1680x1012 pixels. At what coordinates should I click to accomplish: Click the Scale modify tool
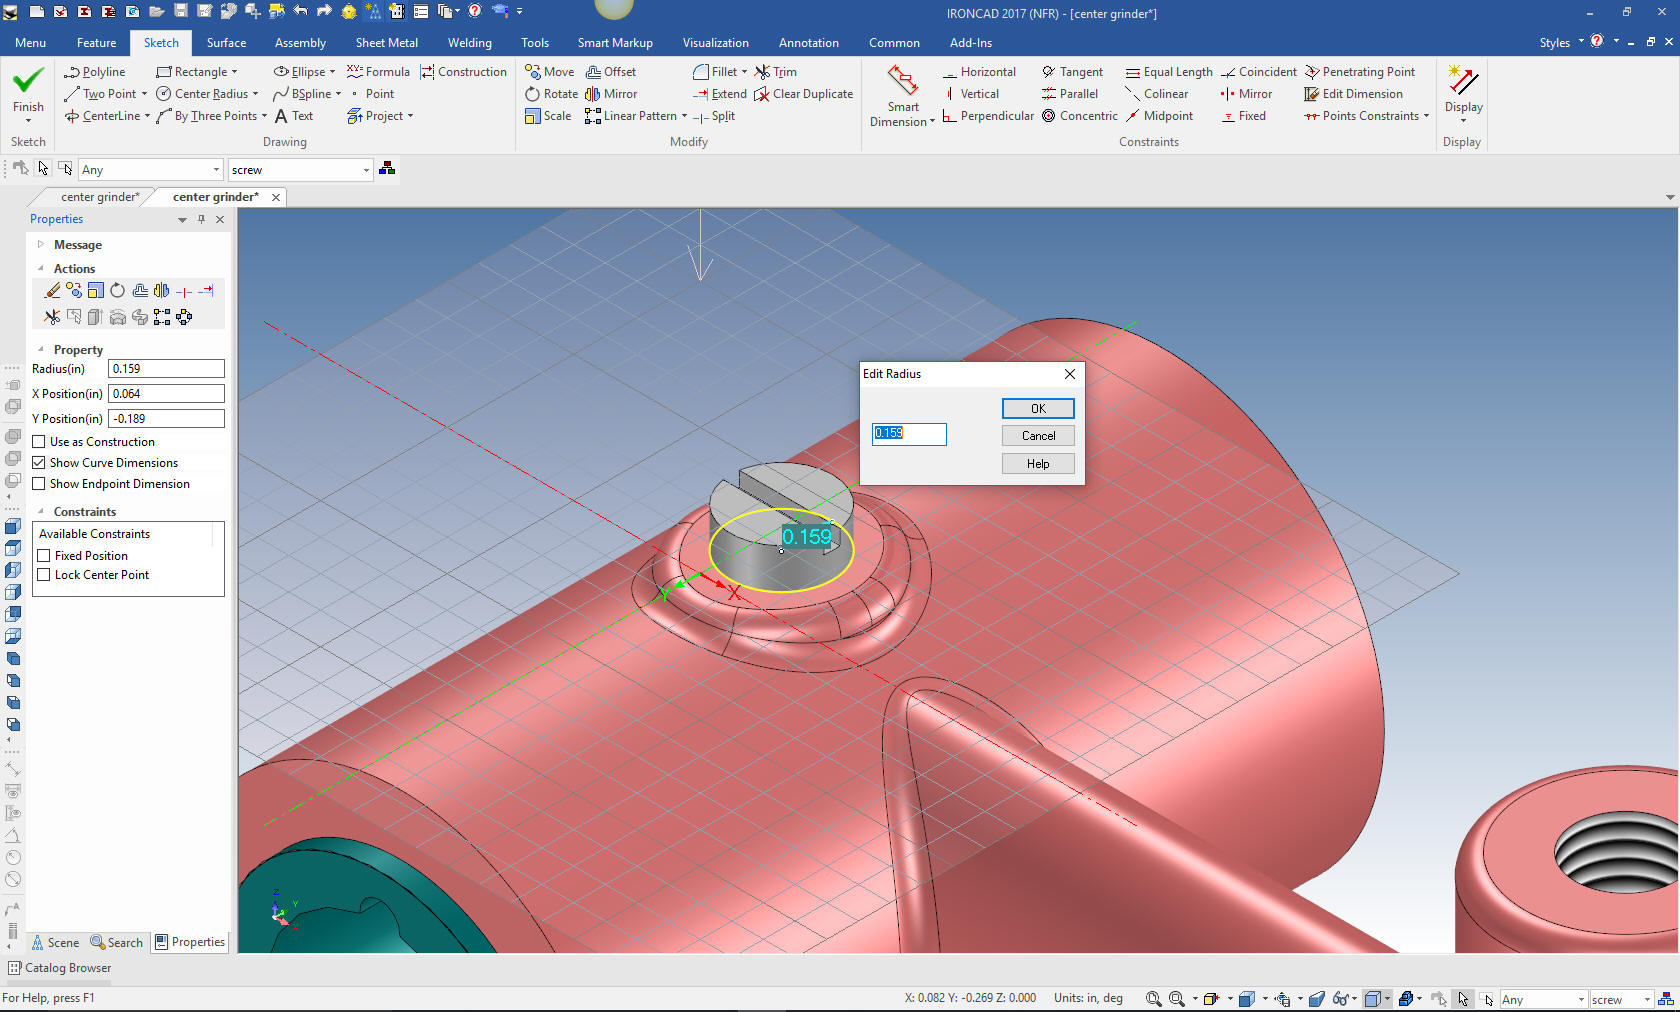548,116
